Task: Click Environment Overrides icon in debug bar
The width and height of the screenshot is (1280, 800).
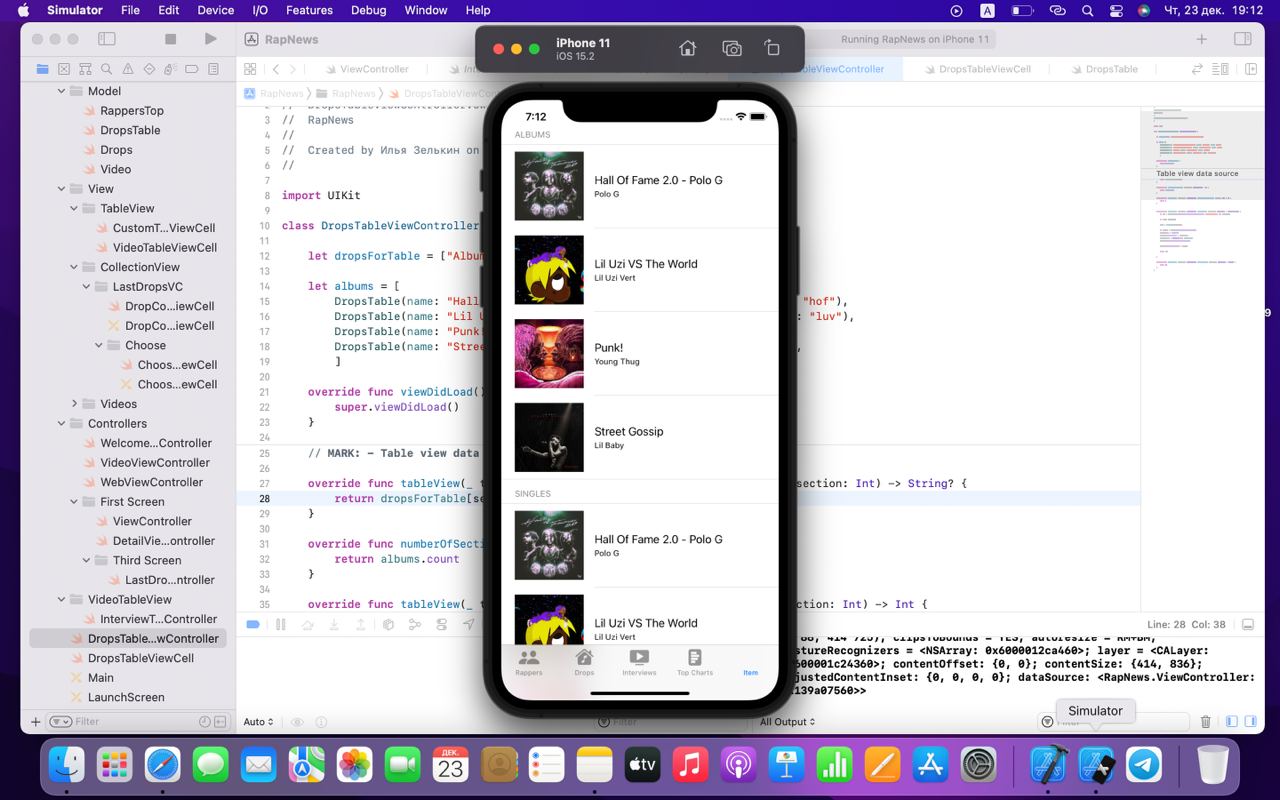Action: coord(441,624)
